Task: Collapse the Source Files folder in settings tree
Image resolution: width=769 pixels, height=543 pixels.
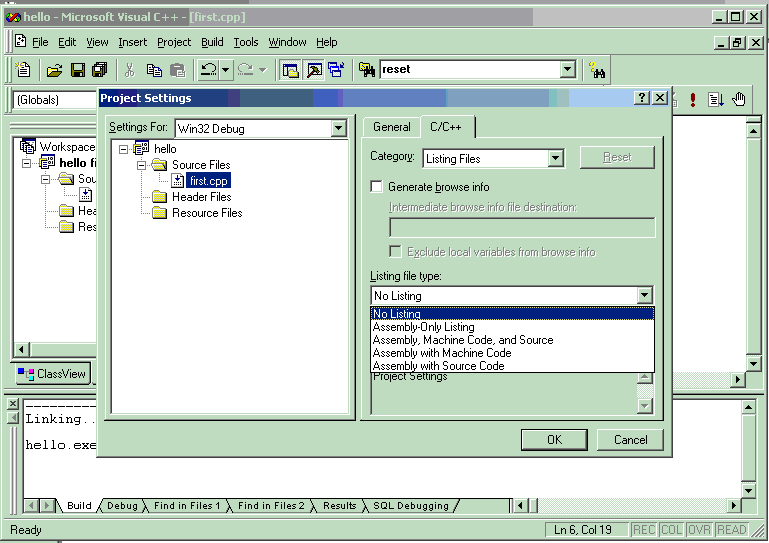Action: coord(141,165)
